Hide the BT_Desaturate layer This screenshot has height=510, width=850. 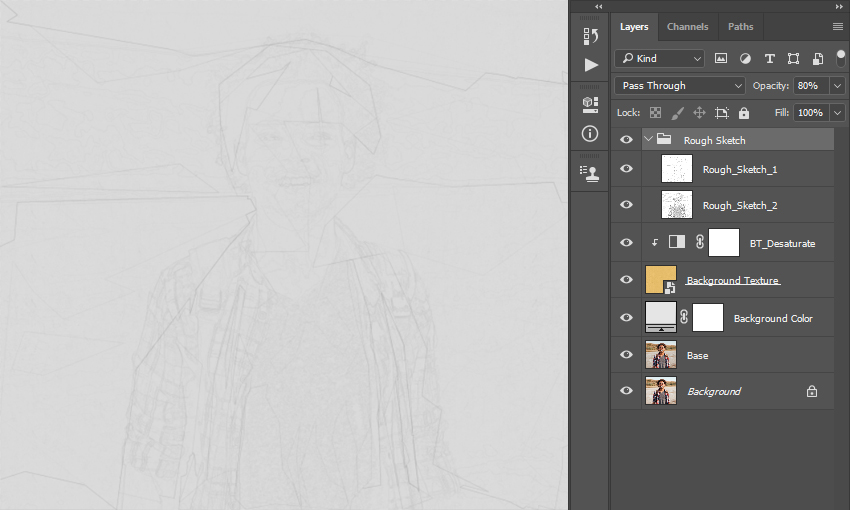(626, 242)
